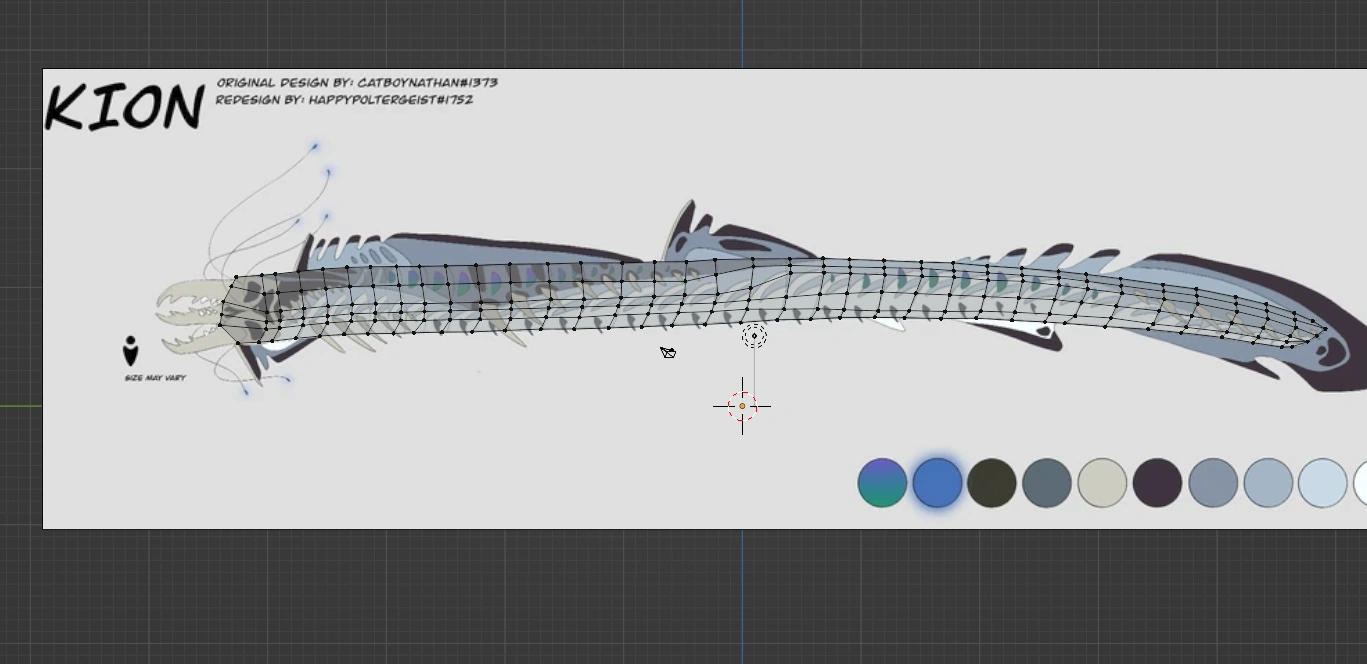Pick the purple-to-green gradient swatch

[882, 483]
